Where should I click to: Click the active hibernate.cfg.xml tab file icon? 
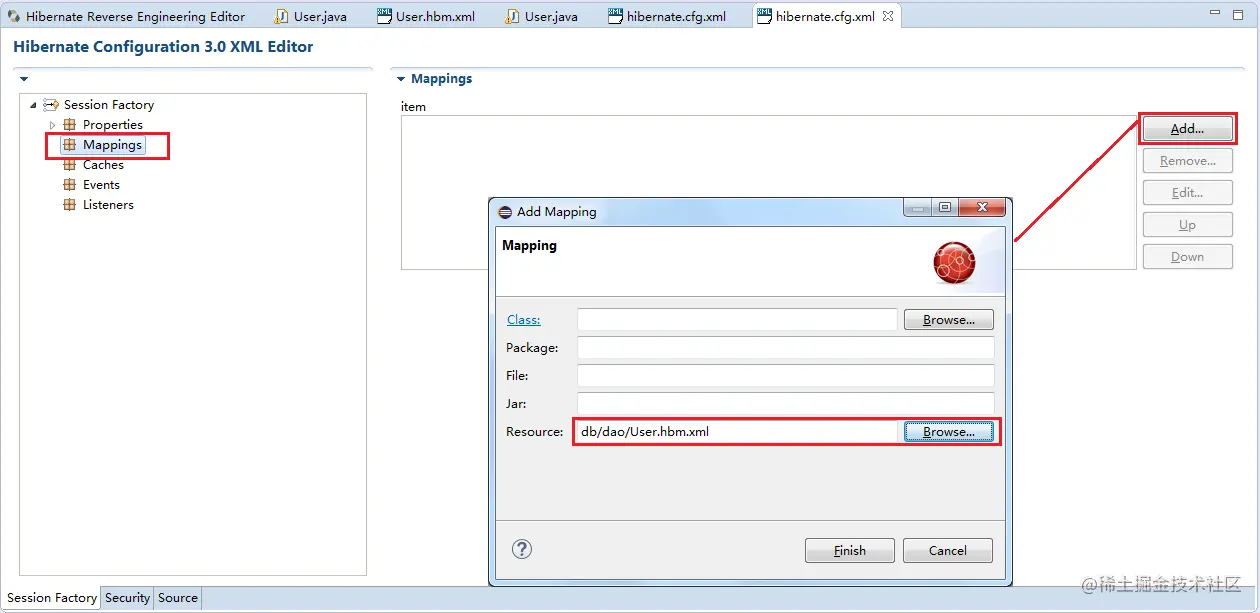pos(764,16)
